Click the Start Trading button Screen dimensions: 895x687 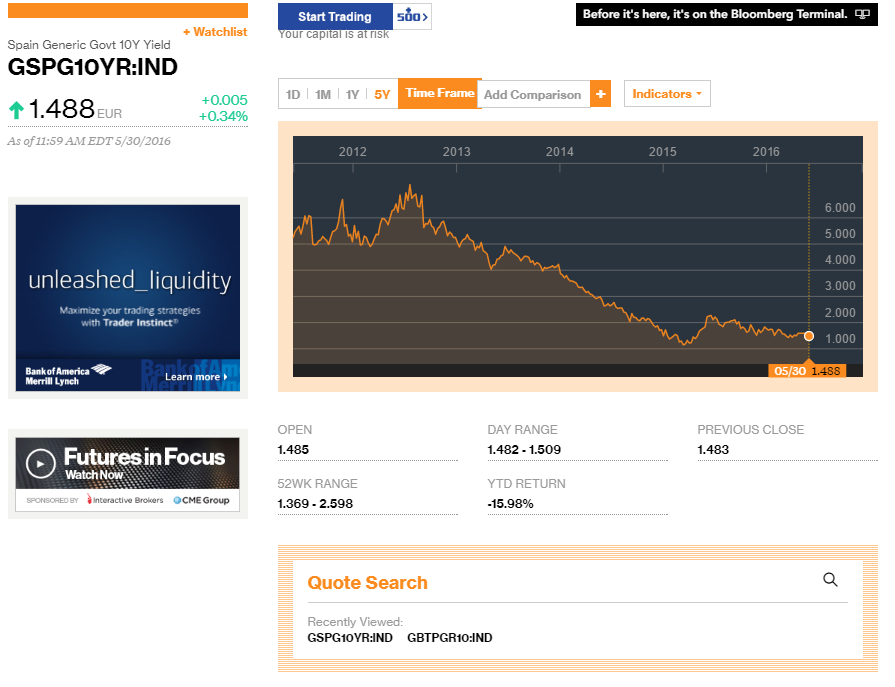coord(335,17)
